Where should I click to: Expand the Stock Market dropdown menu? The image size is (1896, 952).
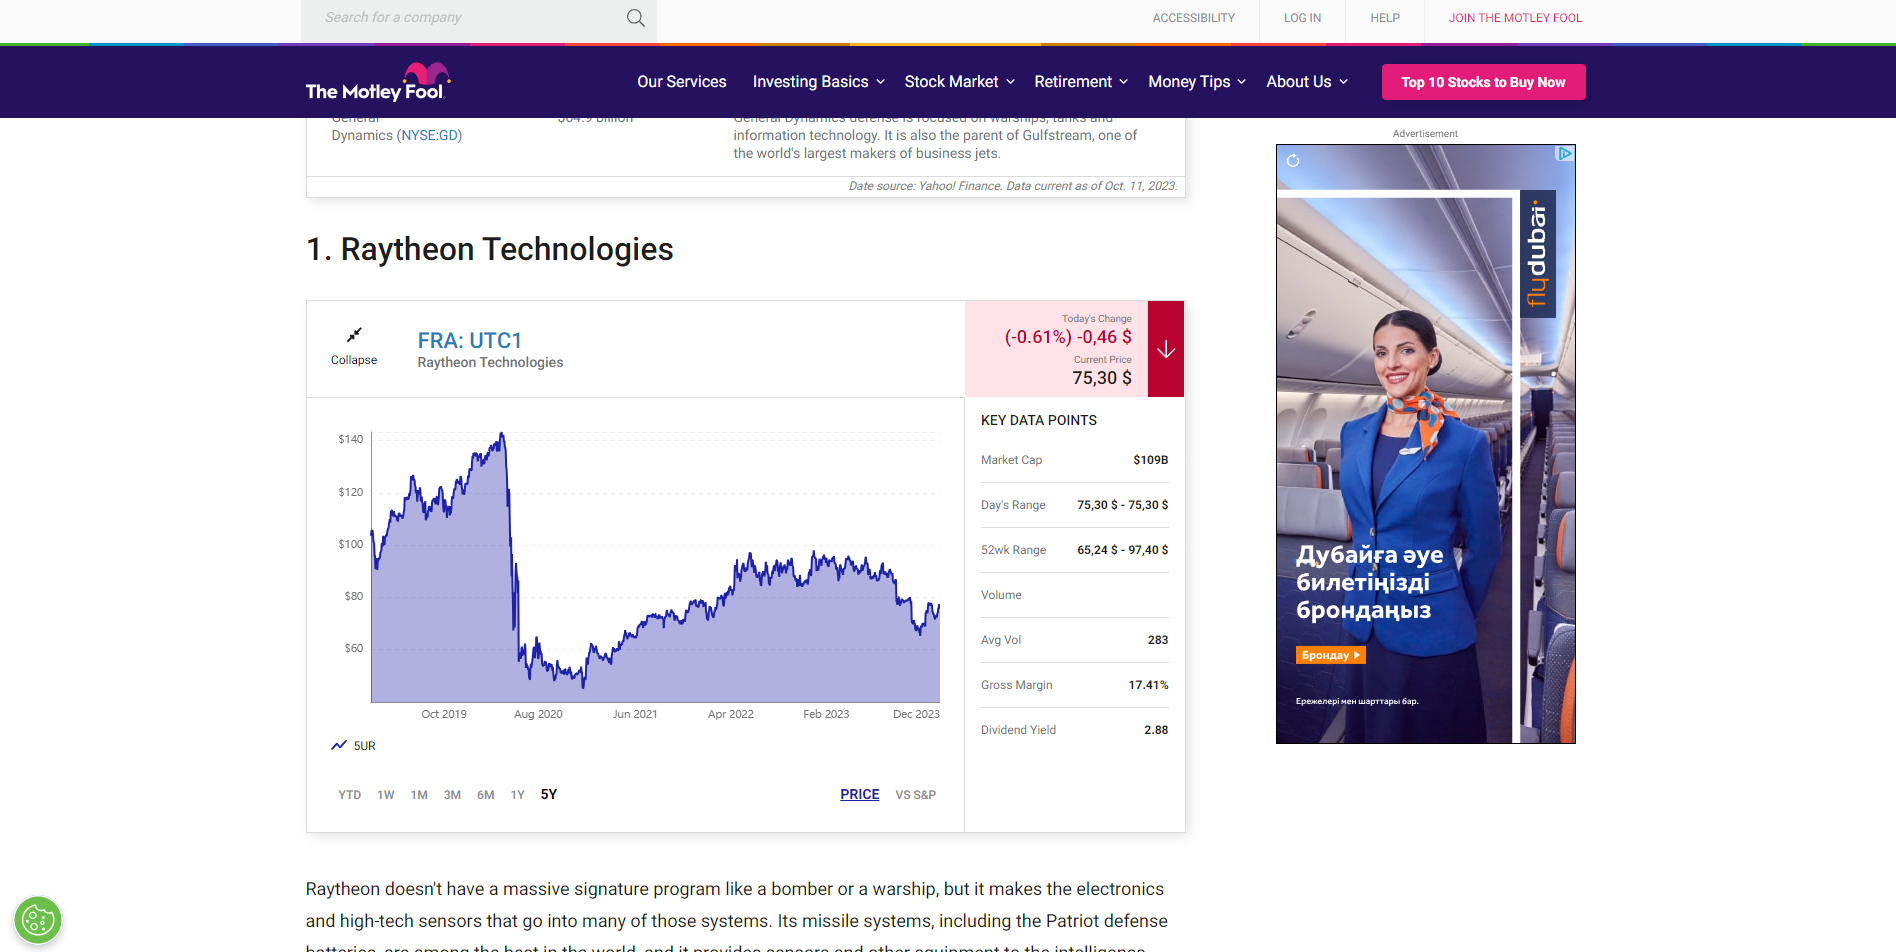point(959,82)
